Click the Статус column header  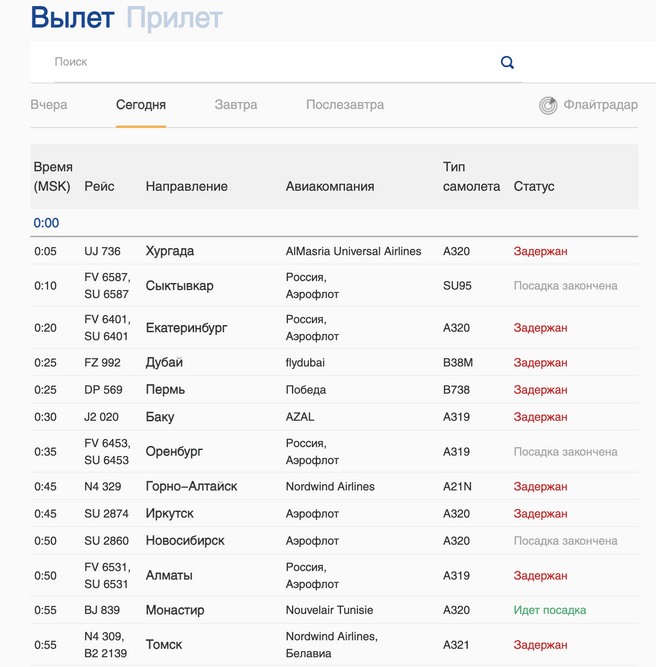pyautogui.click(x=534, y=186)
